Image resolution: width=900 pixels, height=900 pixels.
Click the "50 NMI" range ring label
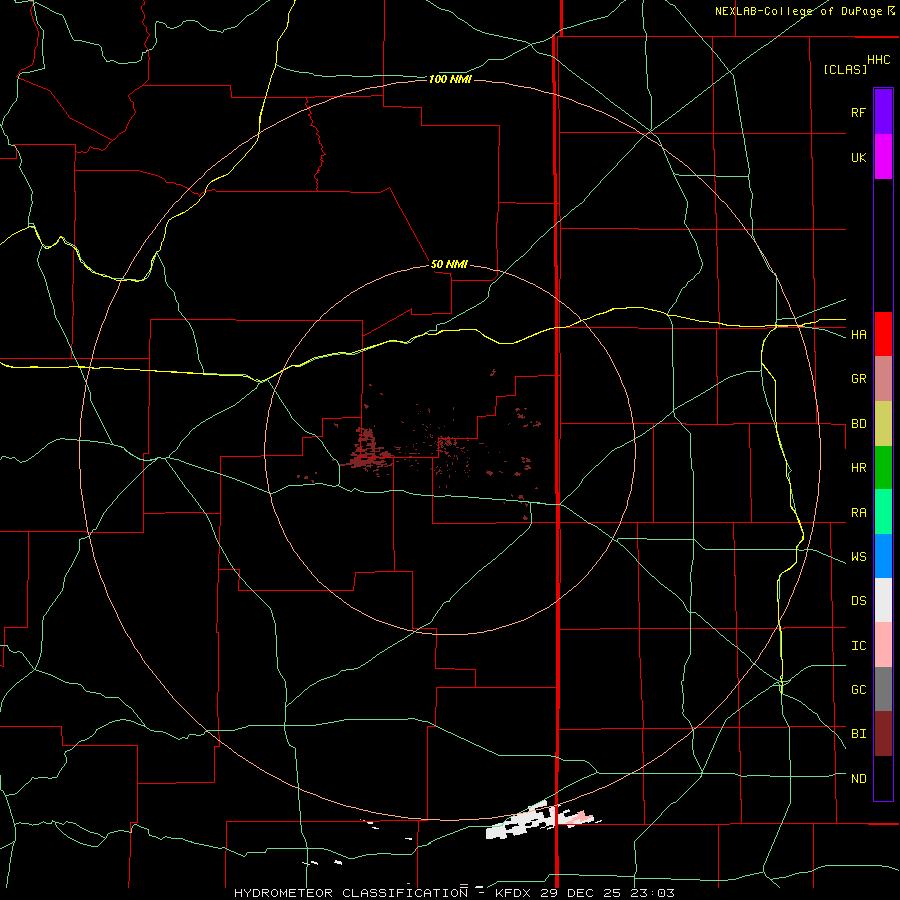pyautogui.click(x=449, y=265)
